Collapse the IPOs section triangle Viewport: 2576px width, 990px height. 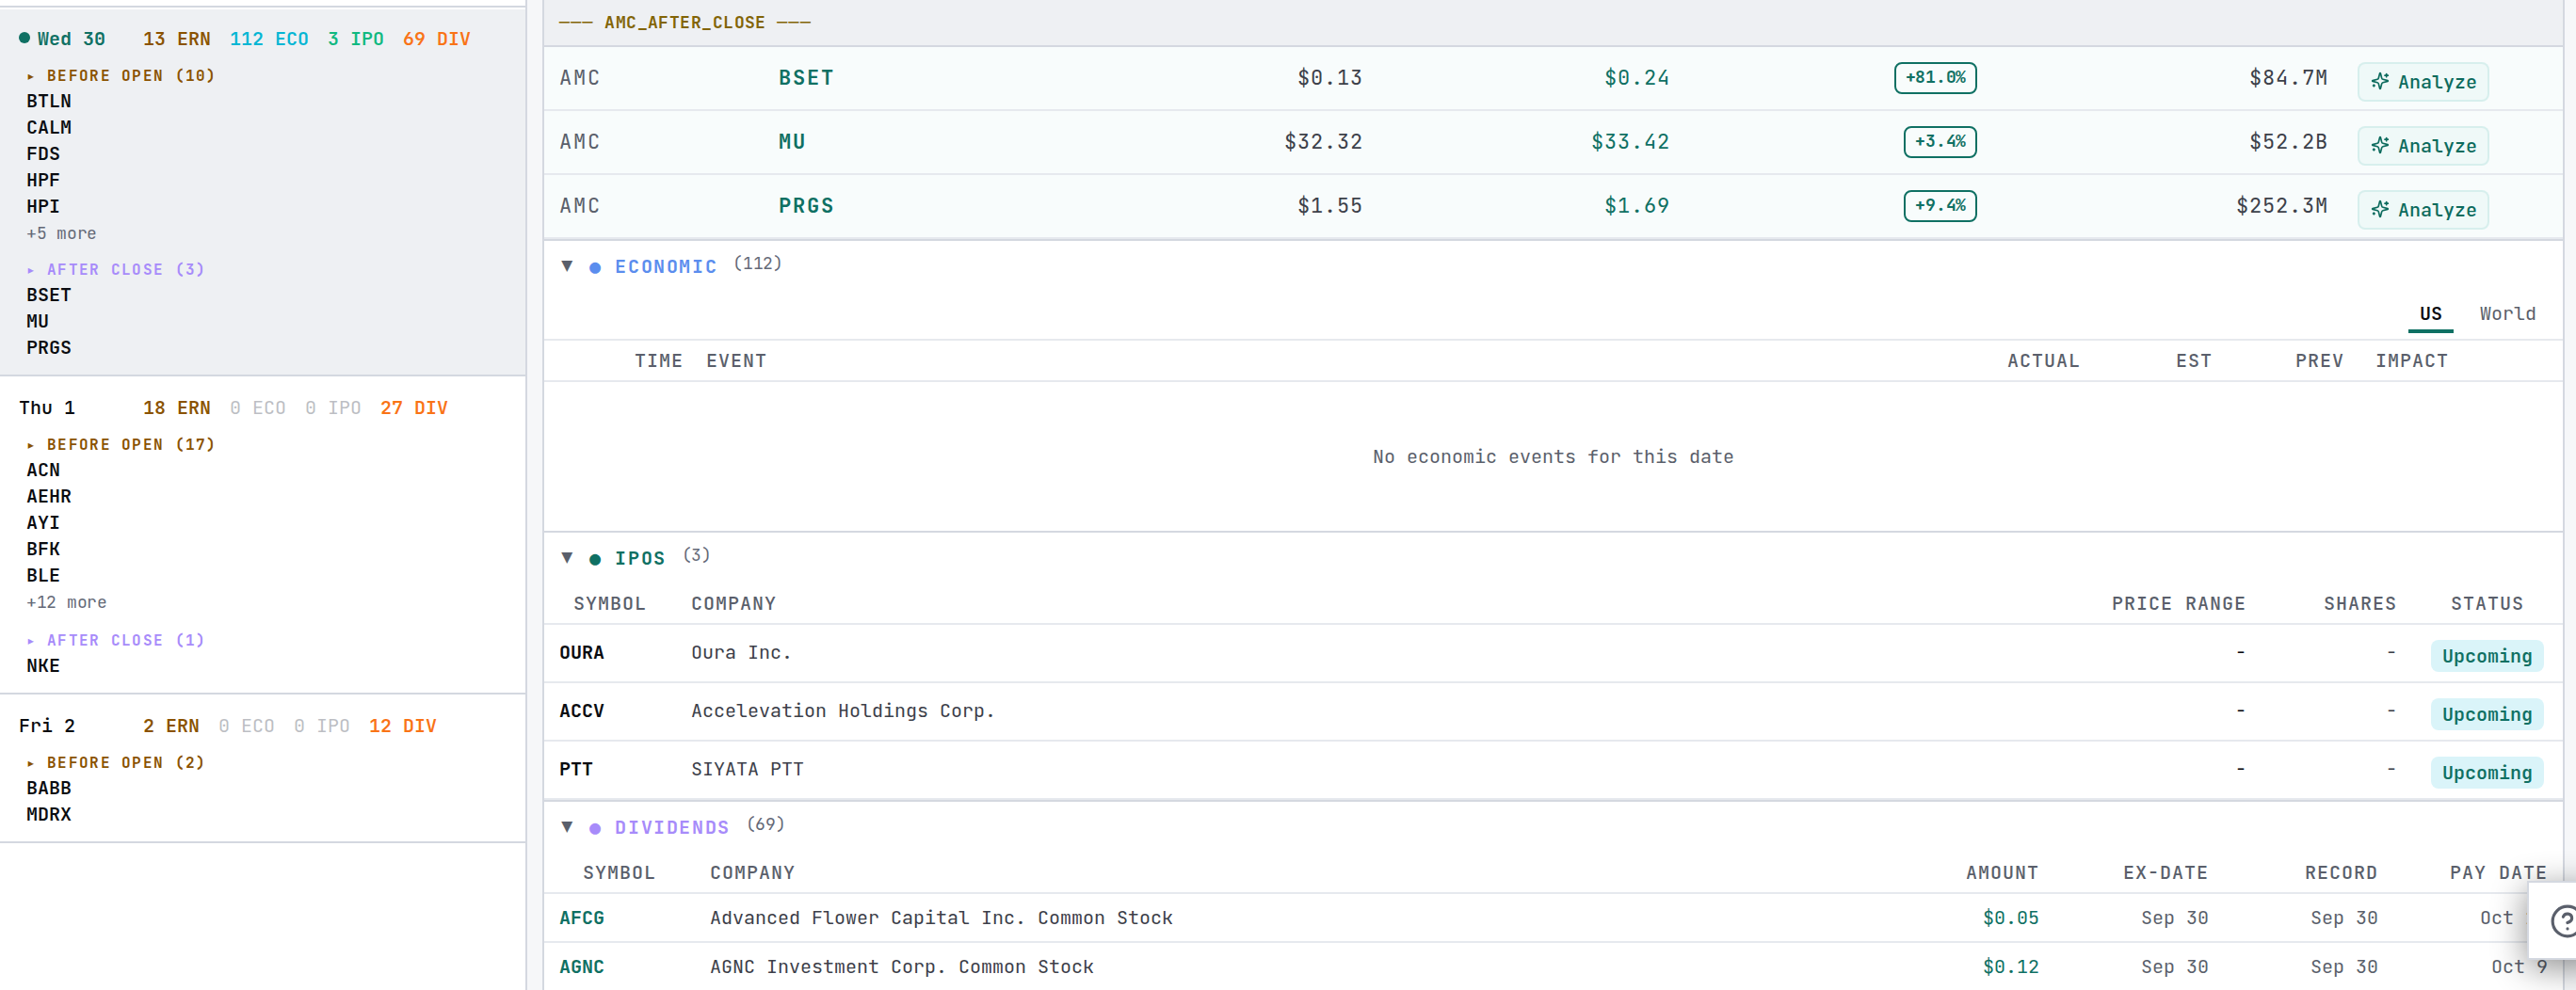tap(567, 558)
